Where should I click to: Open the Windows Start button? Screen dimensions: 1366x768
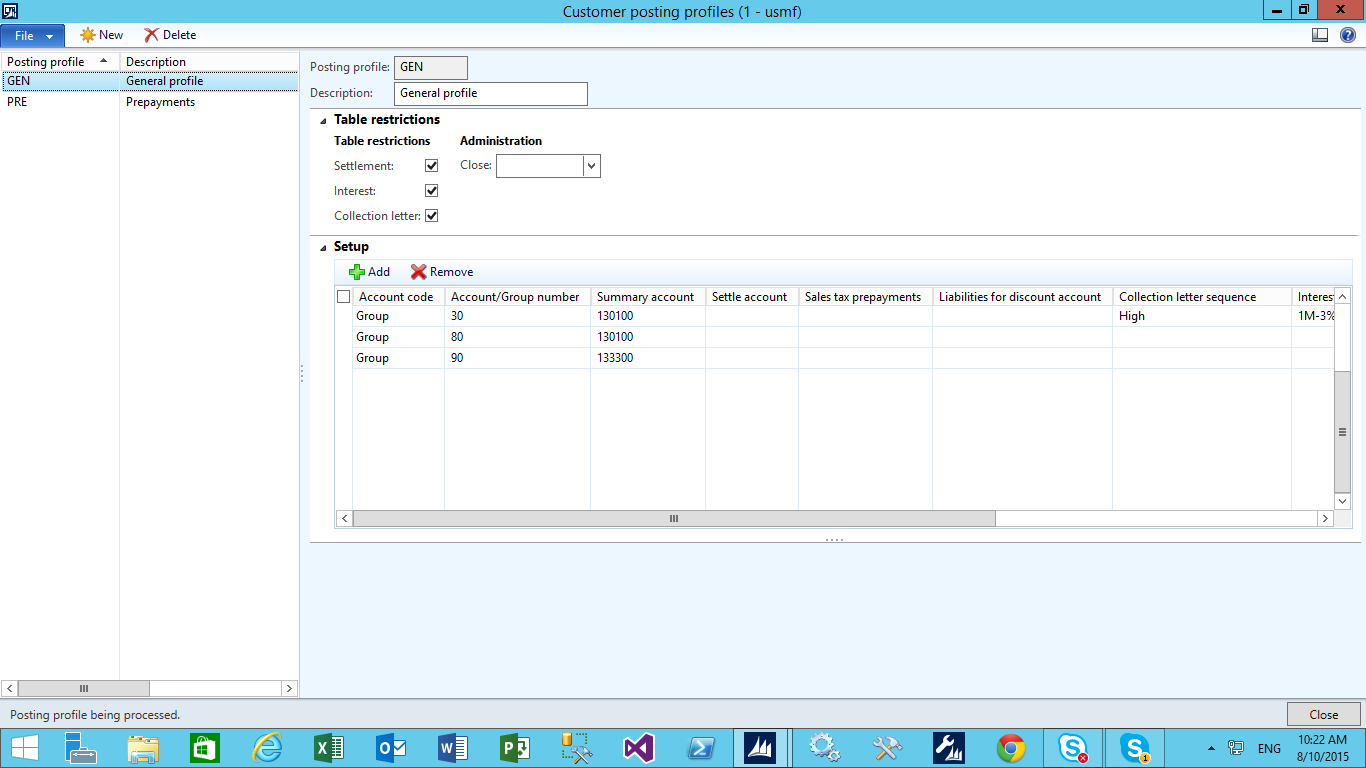point(25,748)
